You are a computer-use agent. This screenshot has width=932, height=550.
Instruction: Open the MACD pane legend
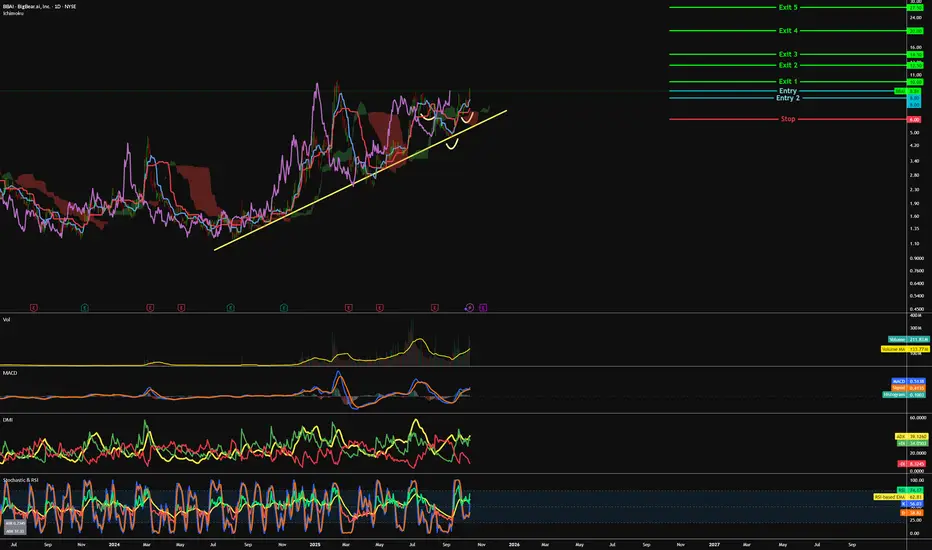tap(10, 373)
